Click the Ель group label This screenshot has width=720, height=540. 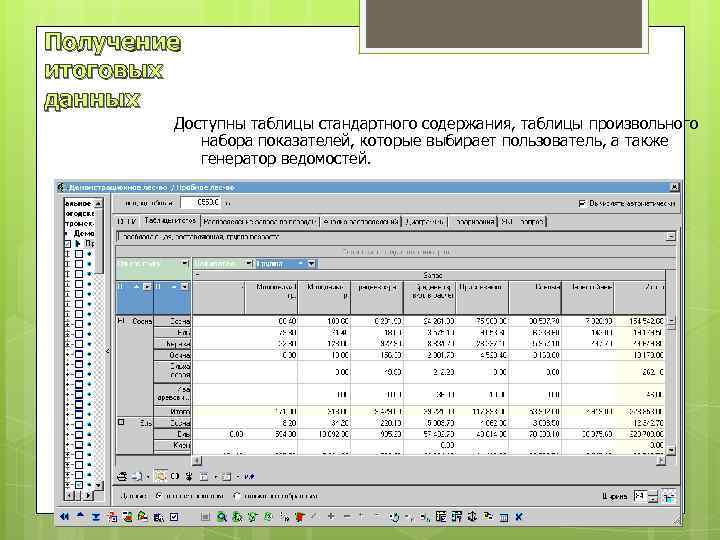146,423
